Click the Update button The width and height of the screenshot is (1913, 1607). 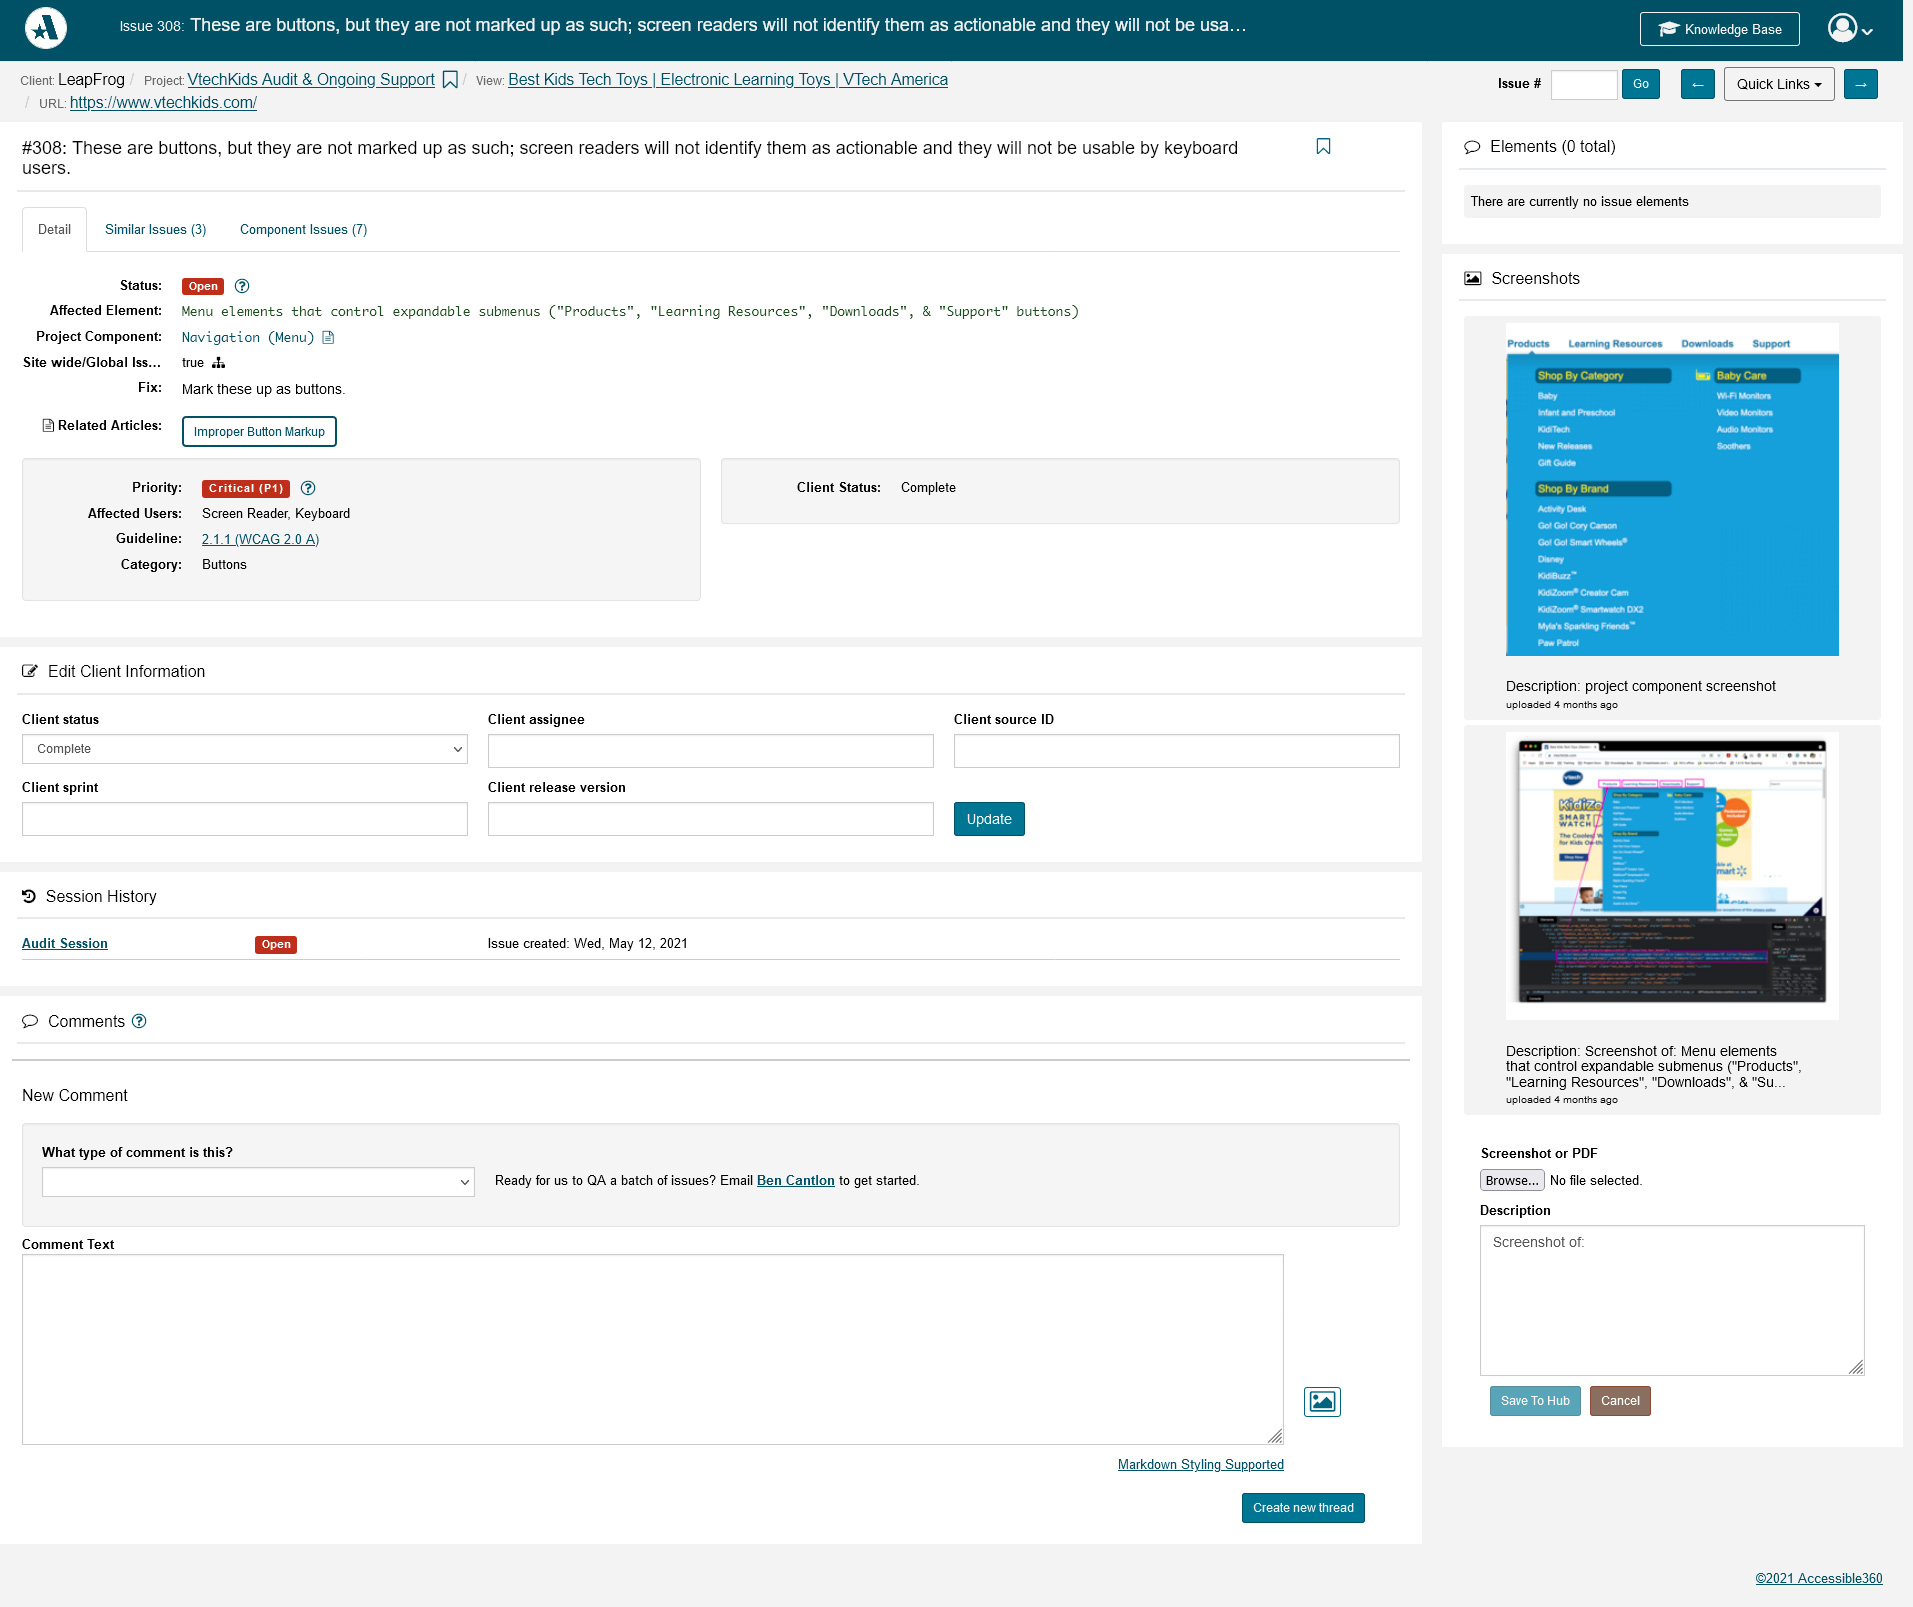click(x=989, y=819)
